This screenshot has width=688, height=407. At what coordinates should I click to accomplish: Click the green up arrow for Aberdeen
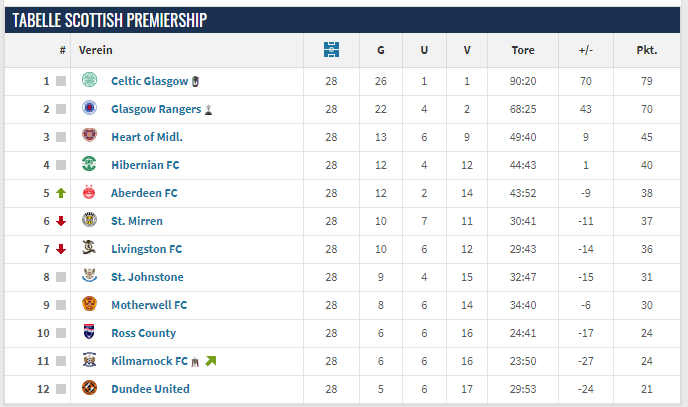coord(61,193)
